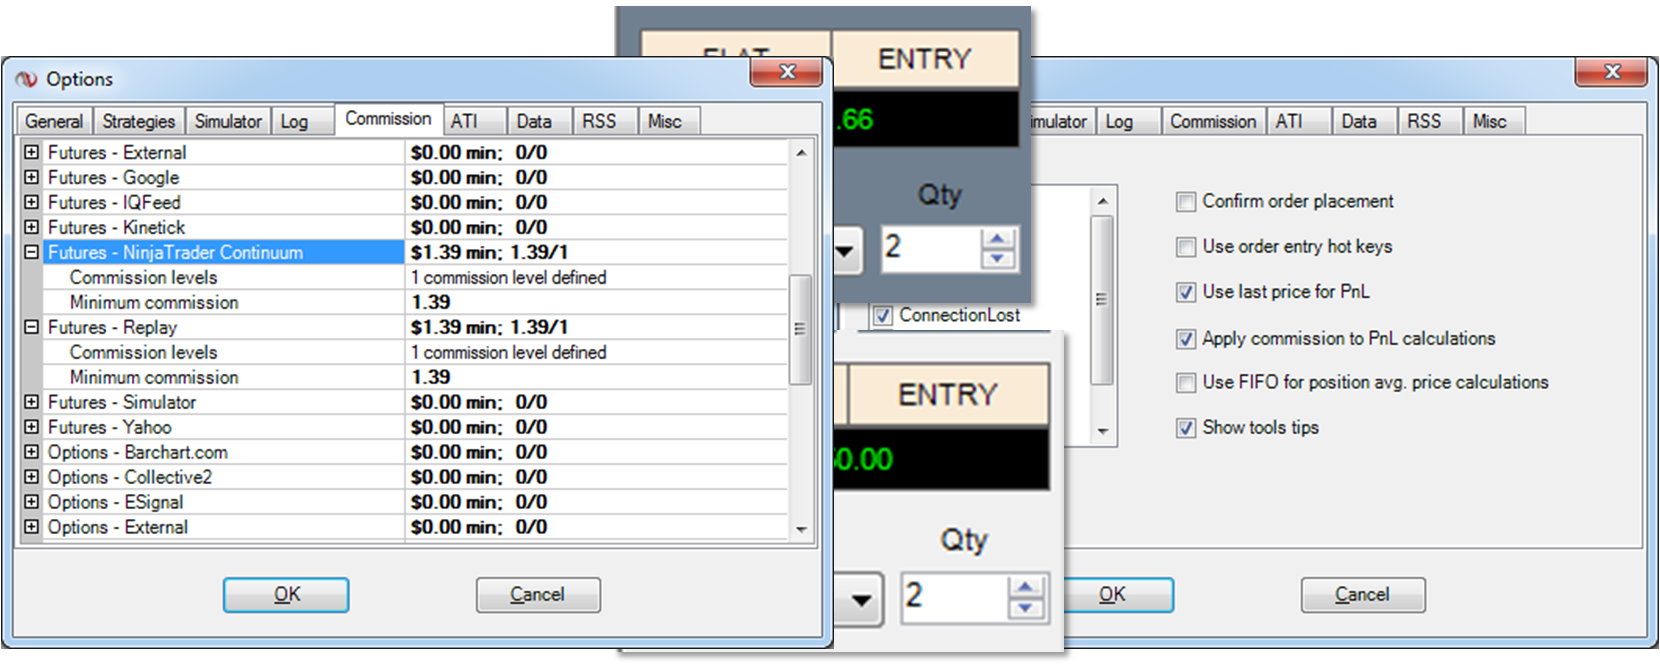Increase quantity in upper Qty spinner
Screen dimensions: 1660x666
click(998, 238)
